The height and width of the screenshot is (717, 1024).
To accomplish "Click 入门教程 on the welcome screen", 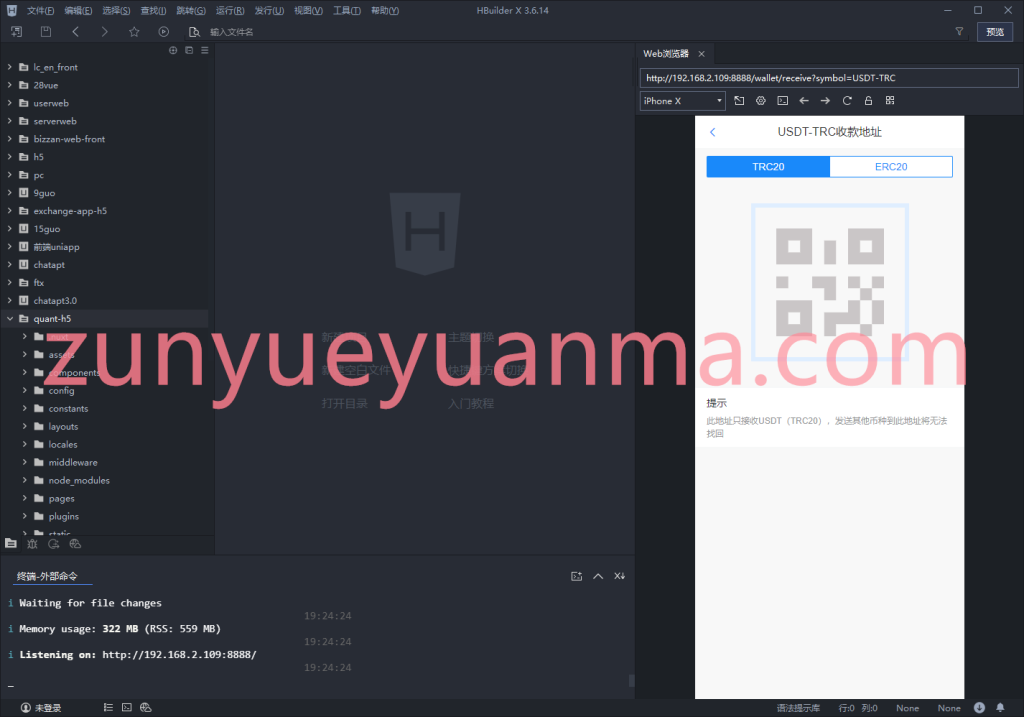I will tap(471, 404).
